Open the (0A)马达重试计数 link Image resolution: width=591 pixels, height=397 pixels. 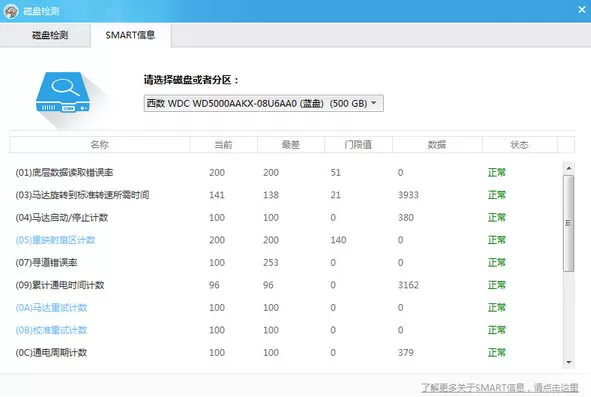(51, 308)
